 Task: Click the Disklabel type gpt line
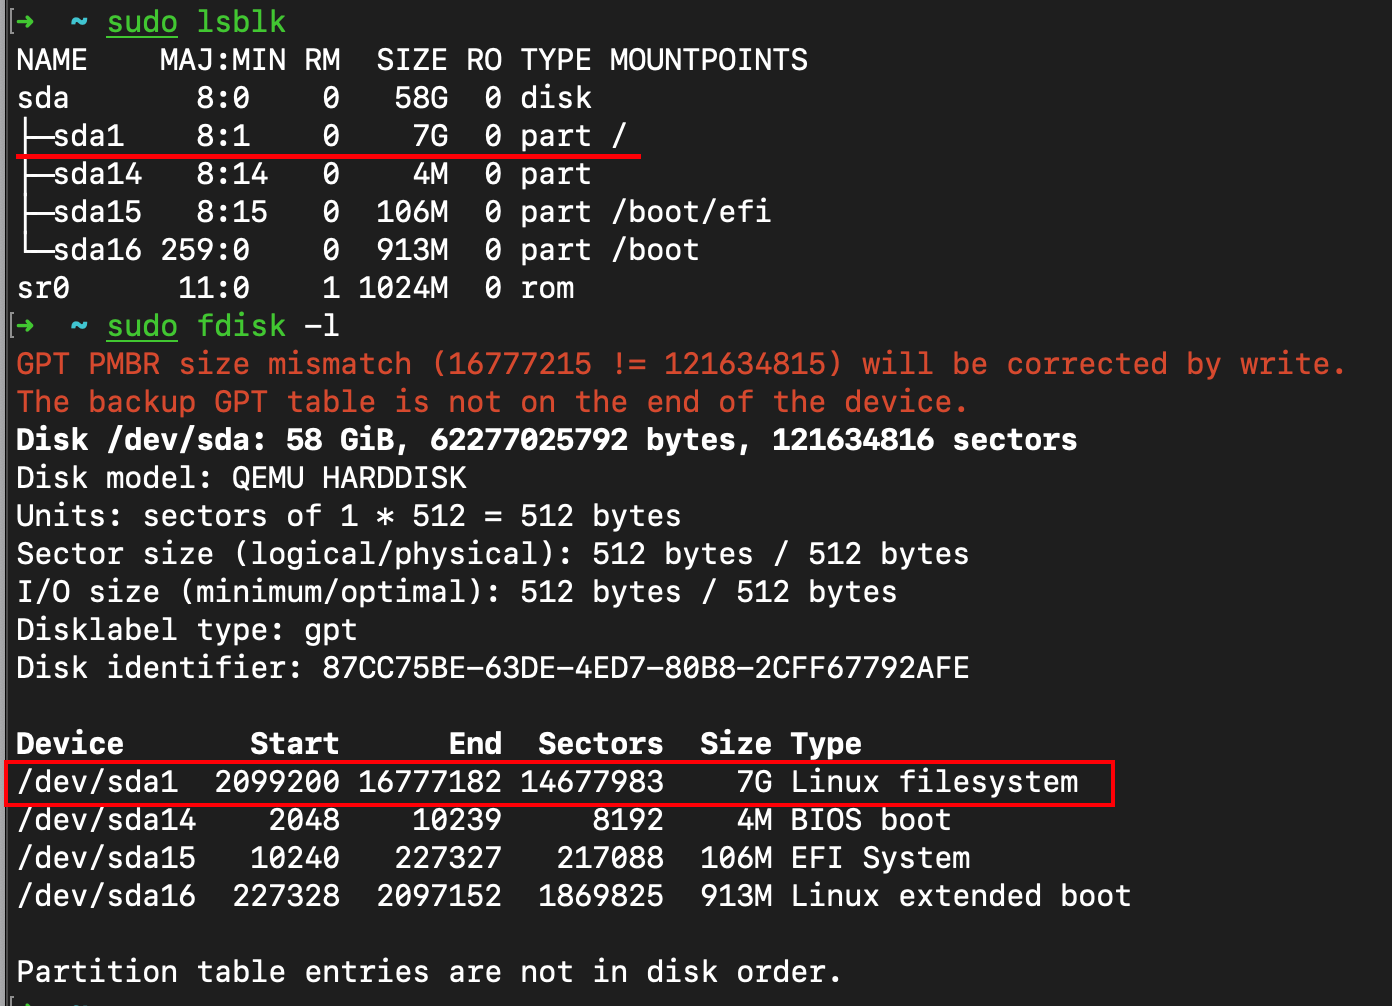tap(186, 630)
